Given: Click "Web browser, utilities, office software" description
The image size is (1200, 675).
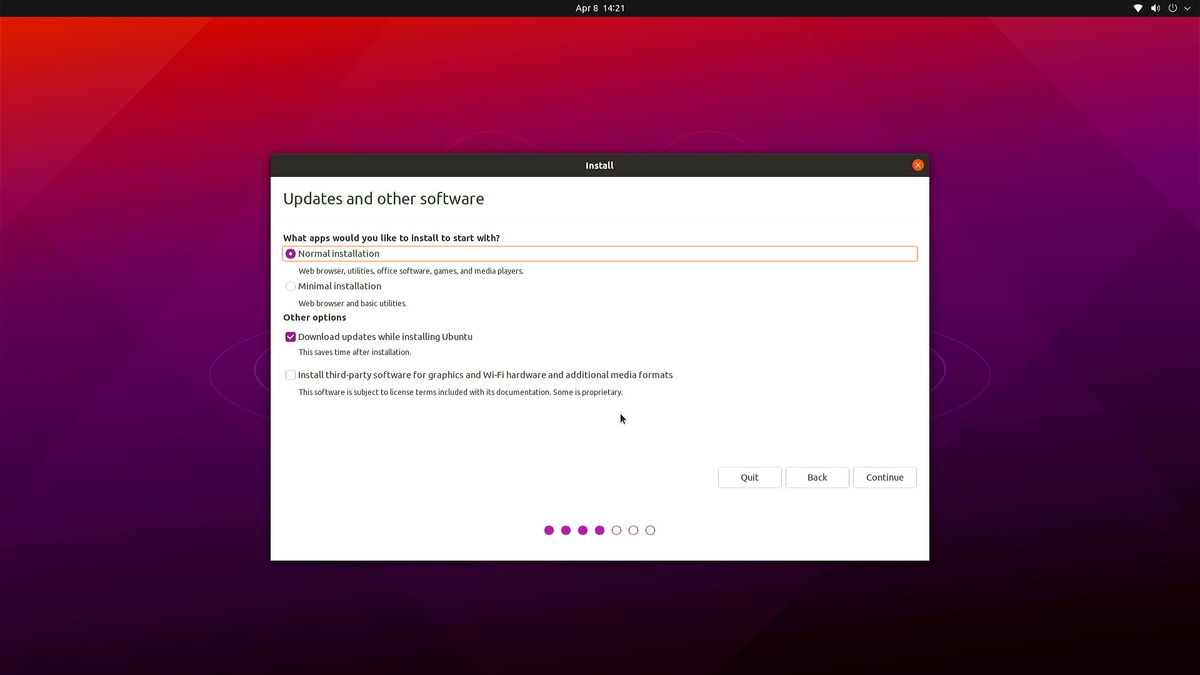Looking at the screenshot, I should [x=411, y=271].
